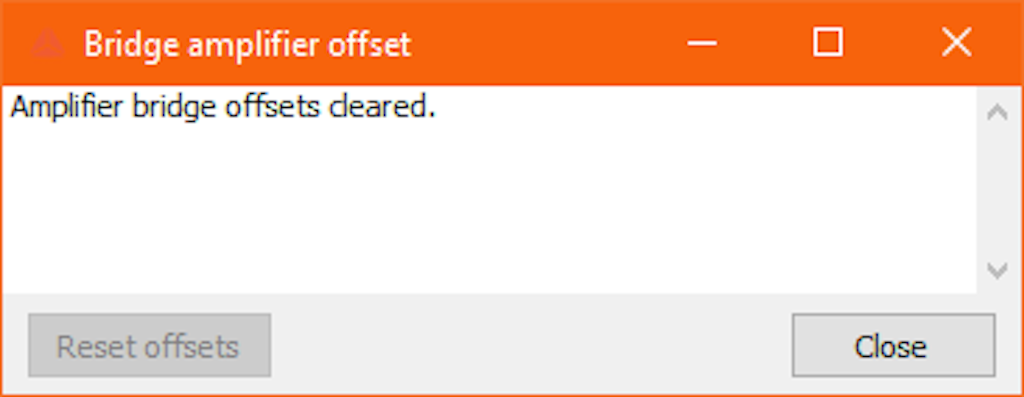The height and width of the screenshot is (397, 1024).
Task: Click the gray area between the two buttons
Action: (x=532, y=345)
